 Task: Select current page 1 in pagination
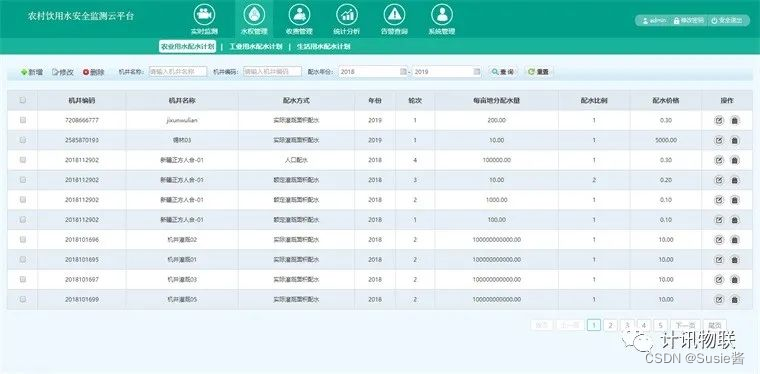(x=594, y=325)
